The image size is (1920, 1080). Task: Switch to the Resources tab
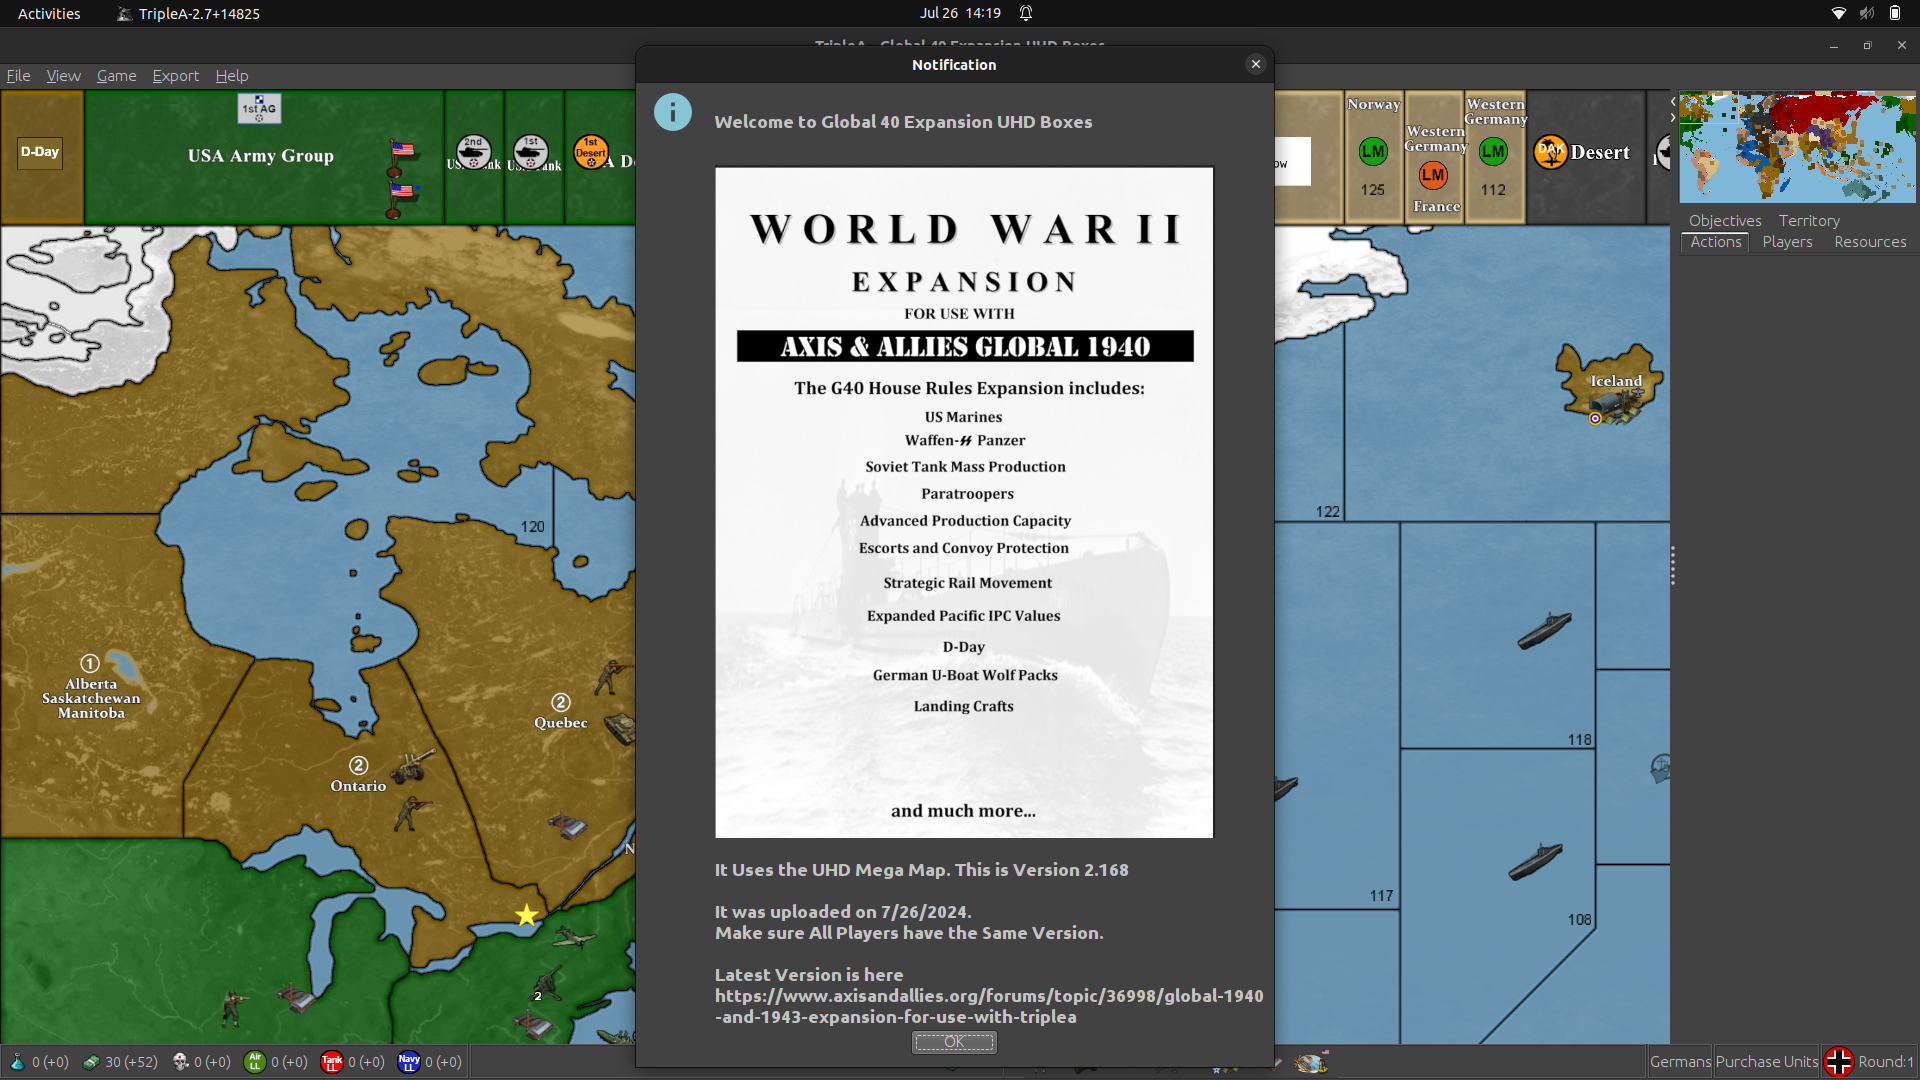tap(1870, 242)
